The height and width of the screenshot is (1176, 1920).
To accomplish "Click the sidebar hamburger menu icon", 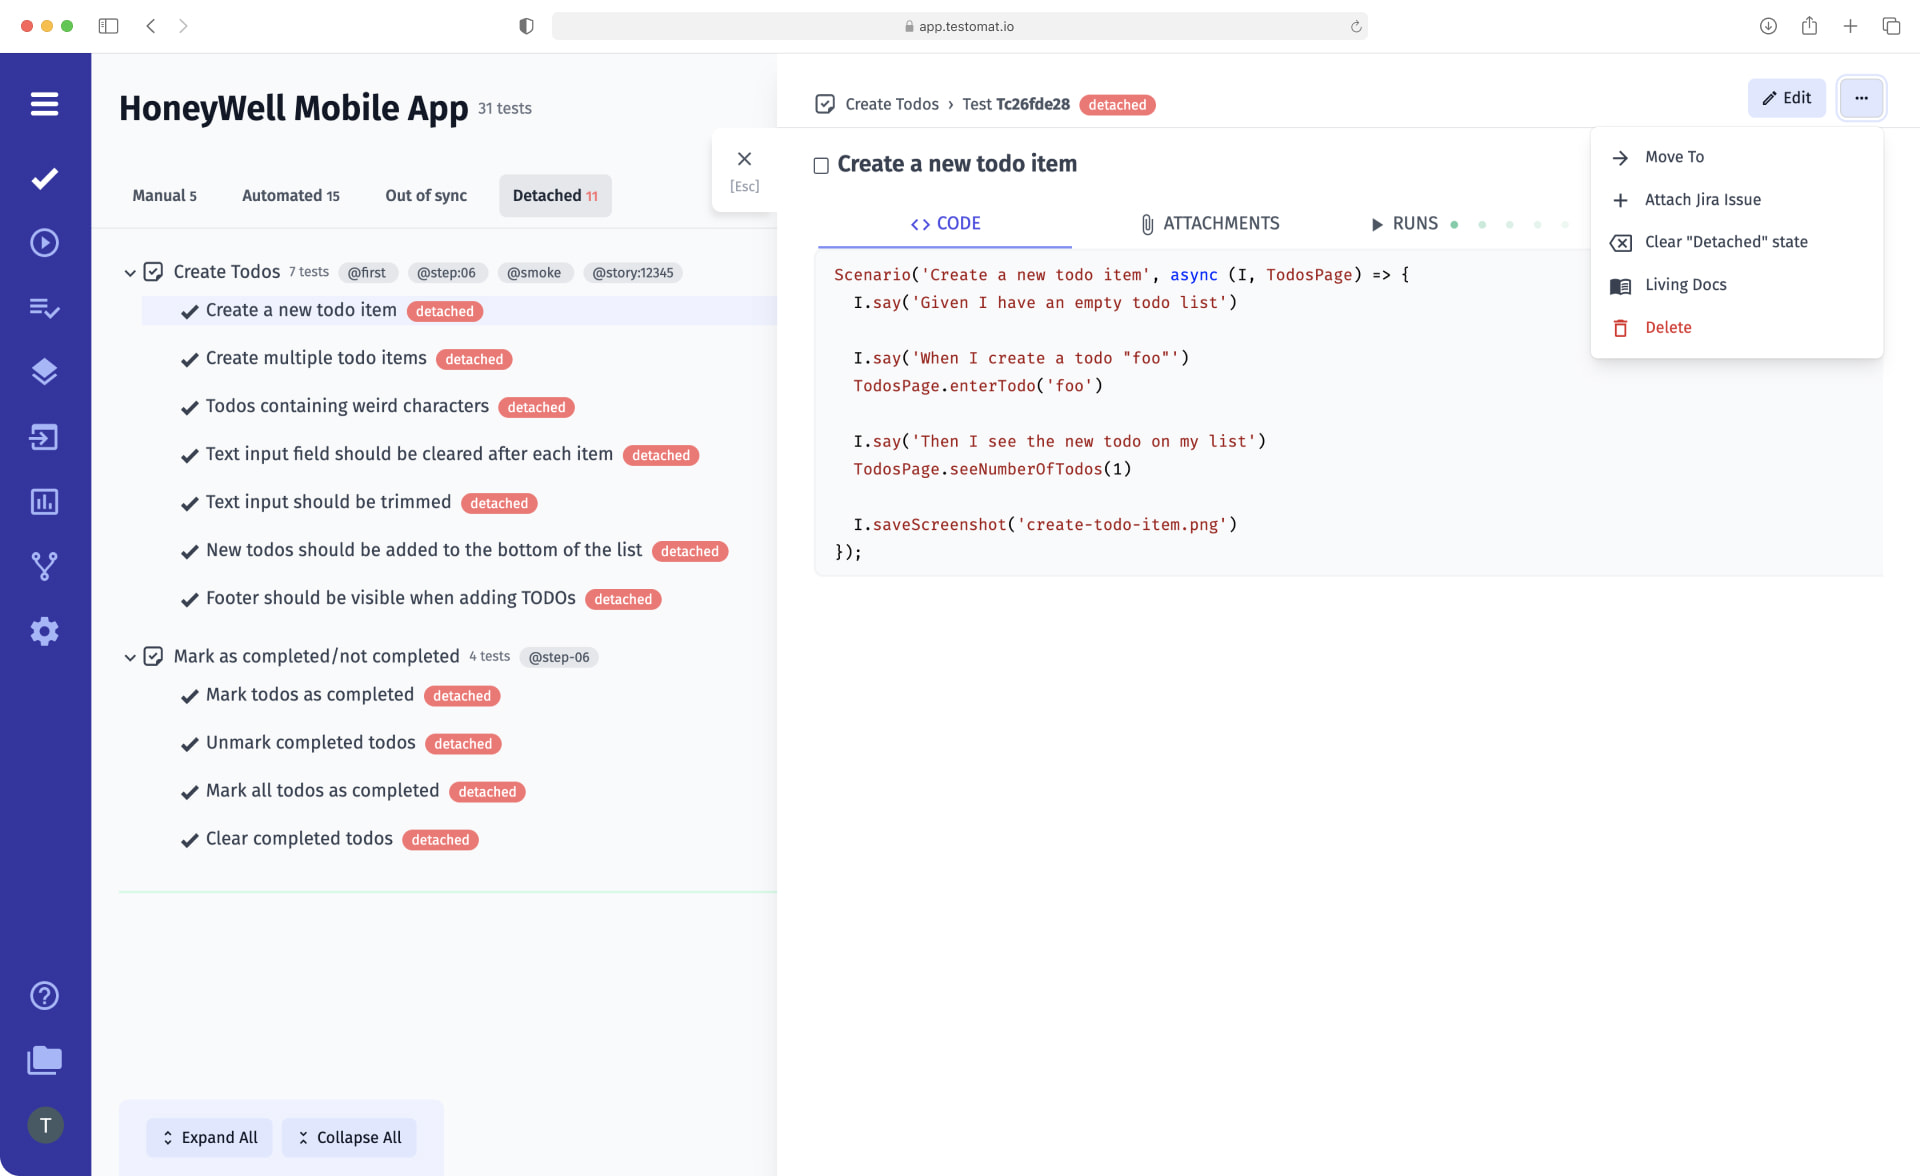I will point(45,104).
